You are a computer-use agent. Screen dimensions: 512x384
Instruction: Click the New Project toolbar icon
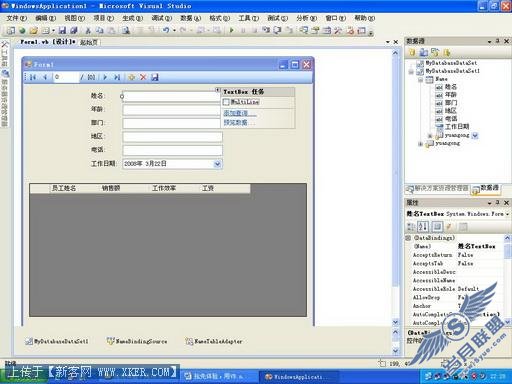pos(11,31)
